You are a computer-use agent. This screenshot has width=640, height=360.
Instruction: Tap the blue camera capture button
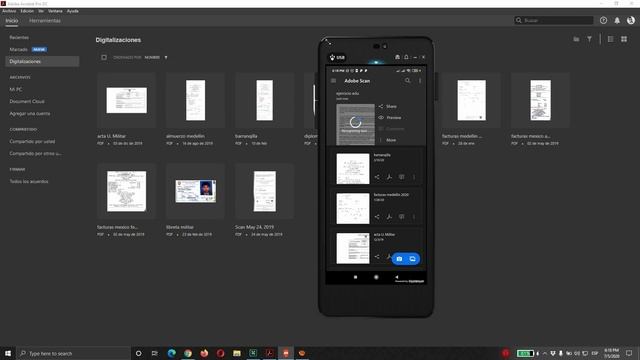tap(399, 259)
